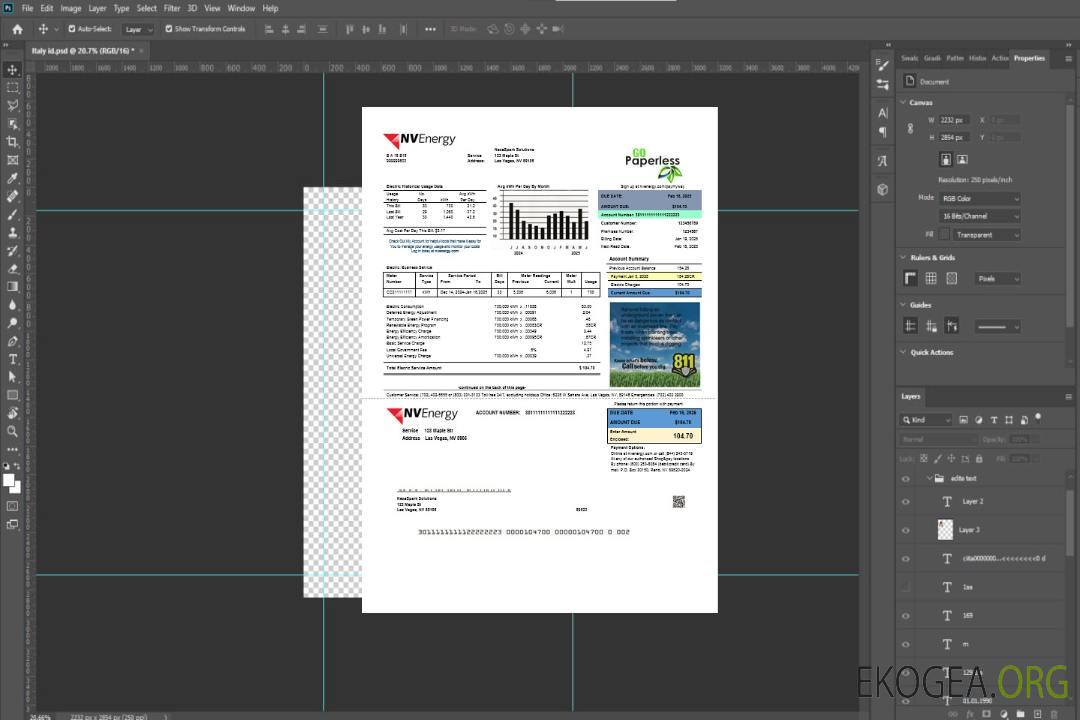The width and height of the screenshot is (1080, 720).
Task: Open the layer filter Kind dropdown
Action: (926, 420)
